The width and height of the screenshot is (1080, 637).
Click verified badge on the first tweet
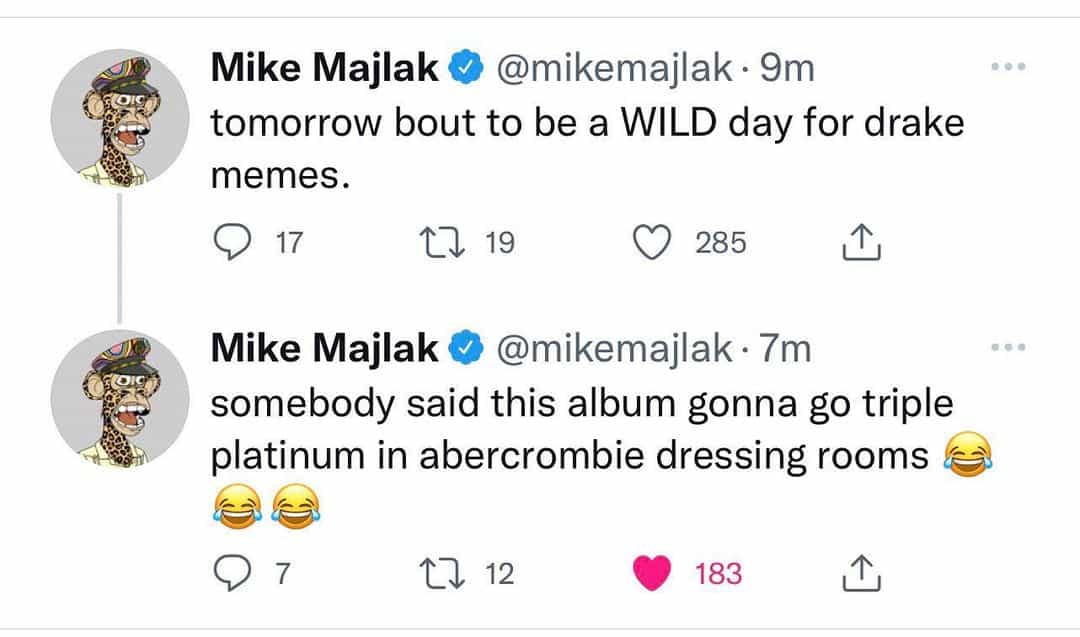(465, 69)
